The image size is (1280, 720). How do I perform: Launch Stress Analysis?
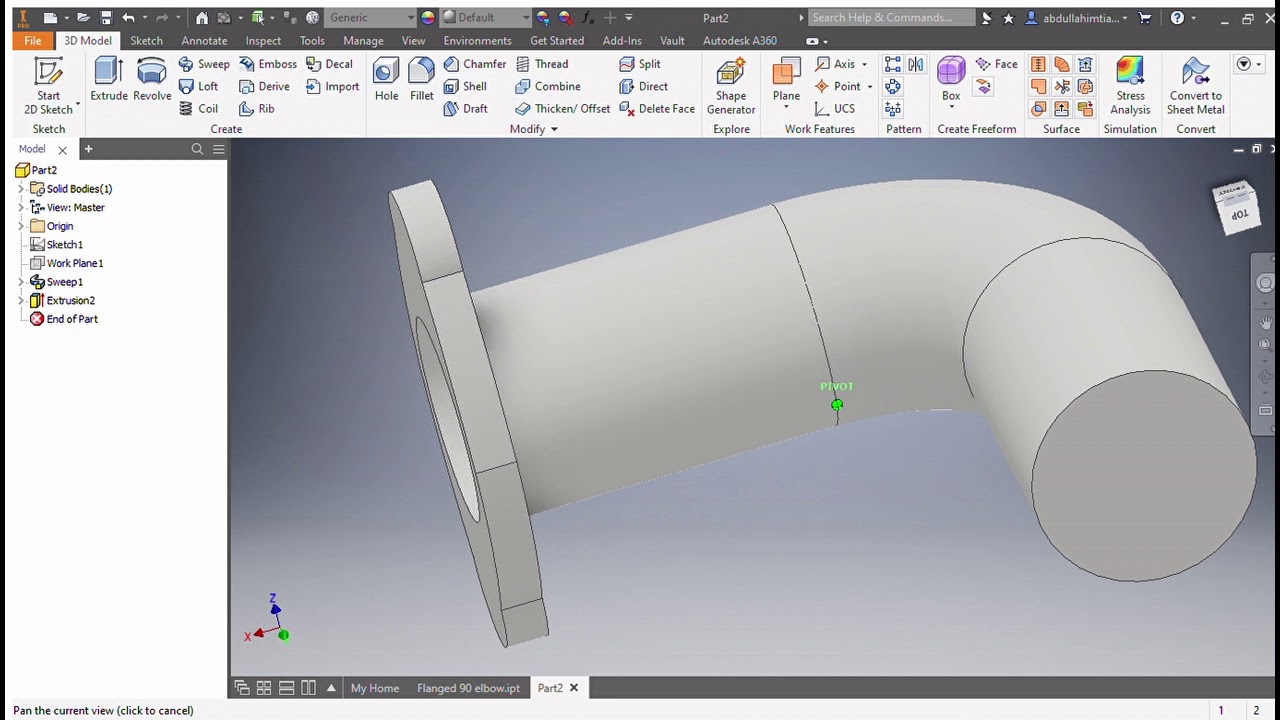coord(1130,86)
